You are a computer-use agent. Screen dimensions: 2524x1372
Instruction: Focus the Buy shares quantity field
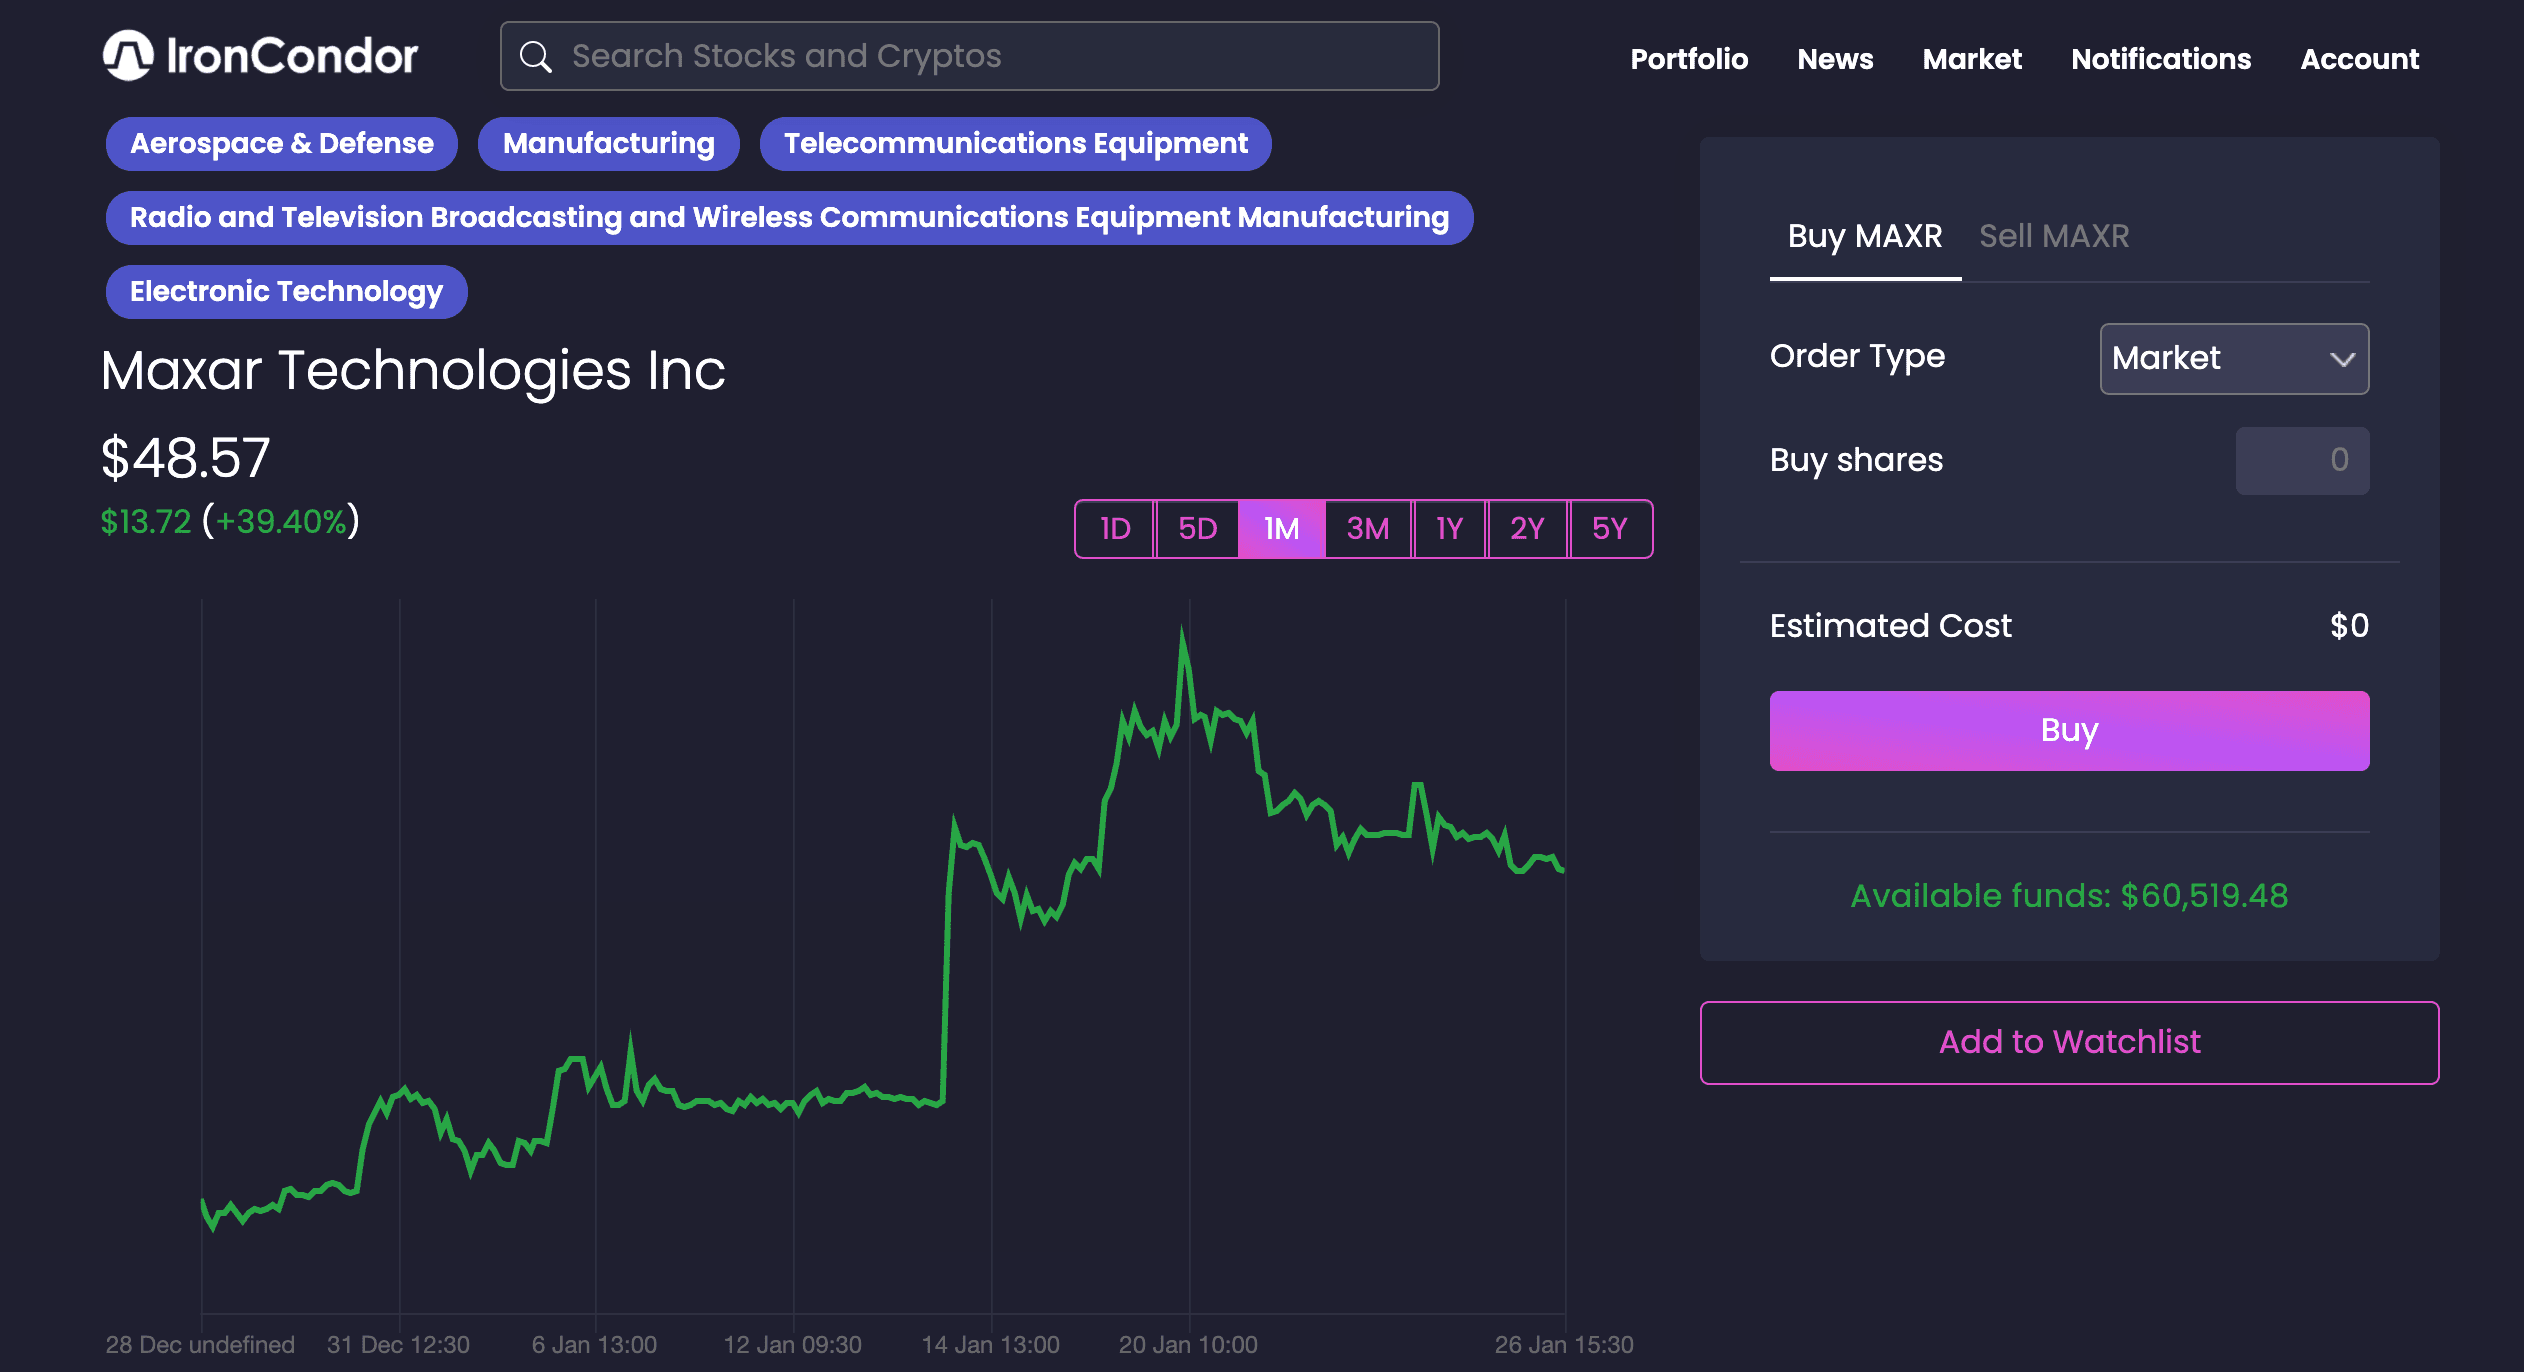click(2302, 460)
